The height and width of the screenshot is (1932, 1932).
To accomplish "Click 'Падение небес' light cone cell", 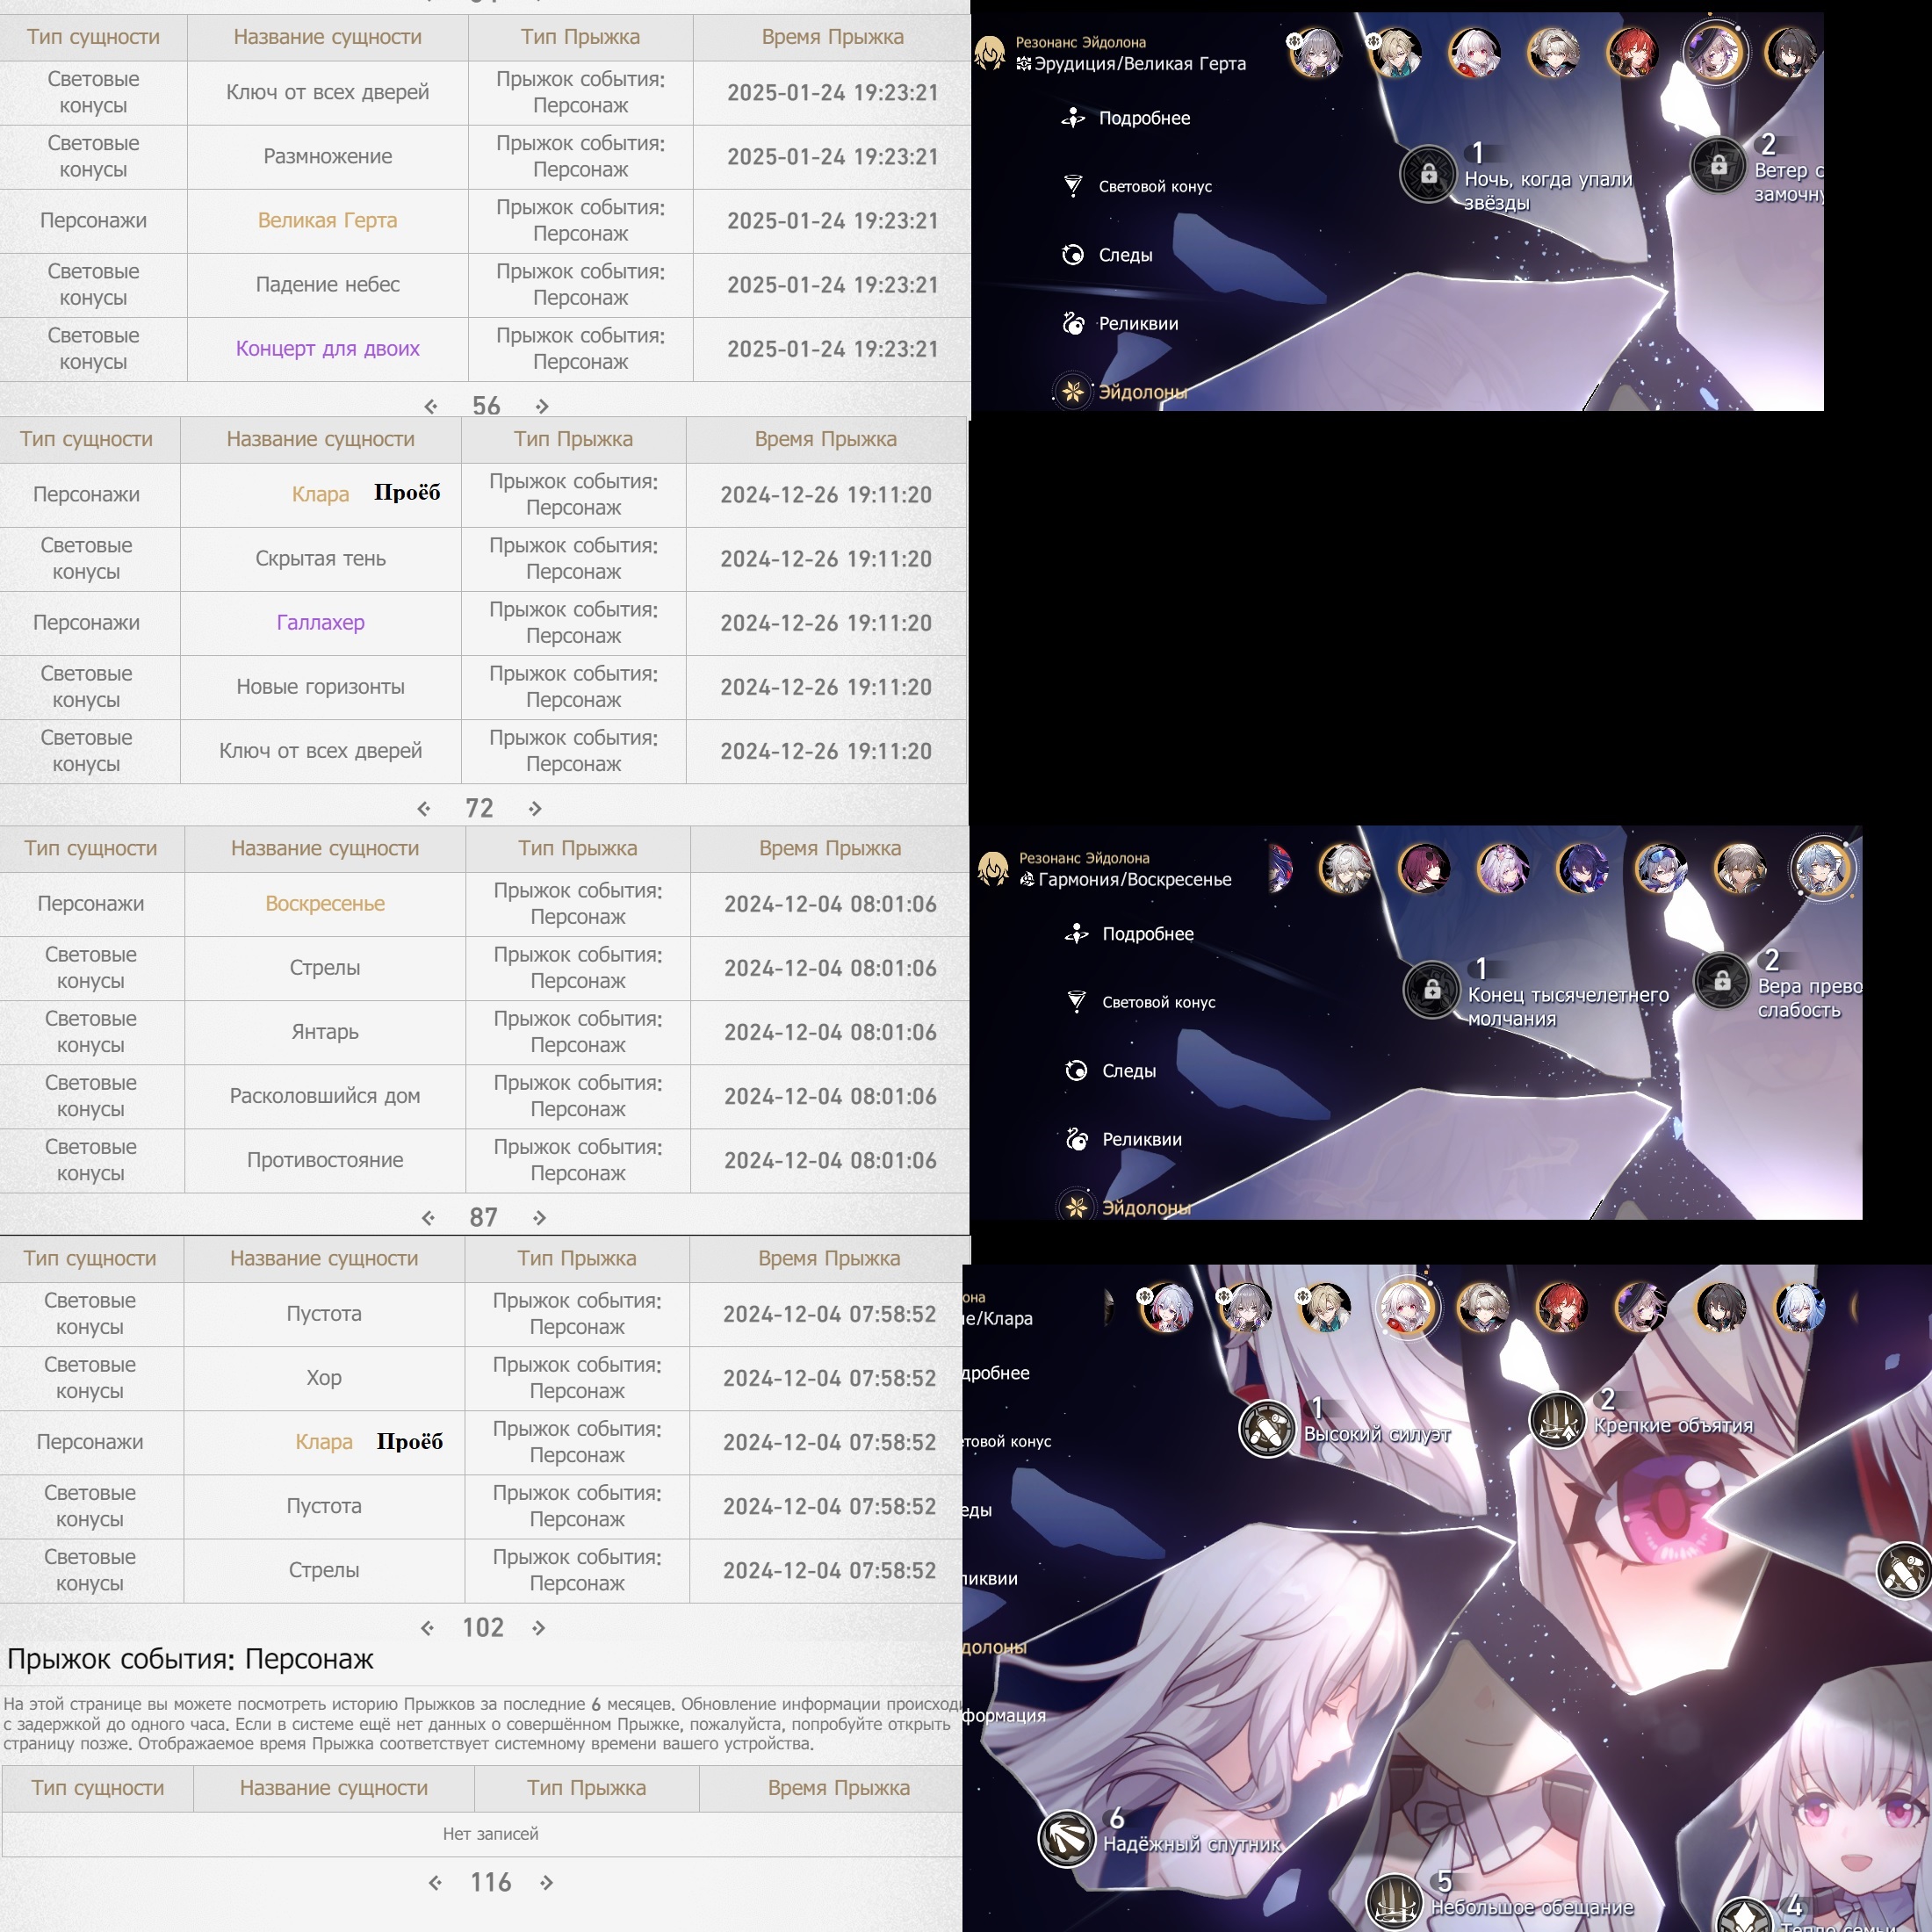I will click(328, 284).
